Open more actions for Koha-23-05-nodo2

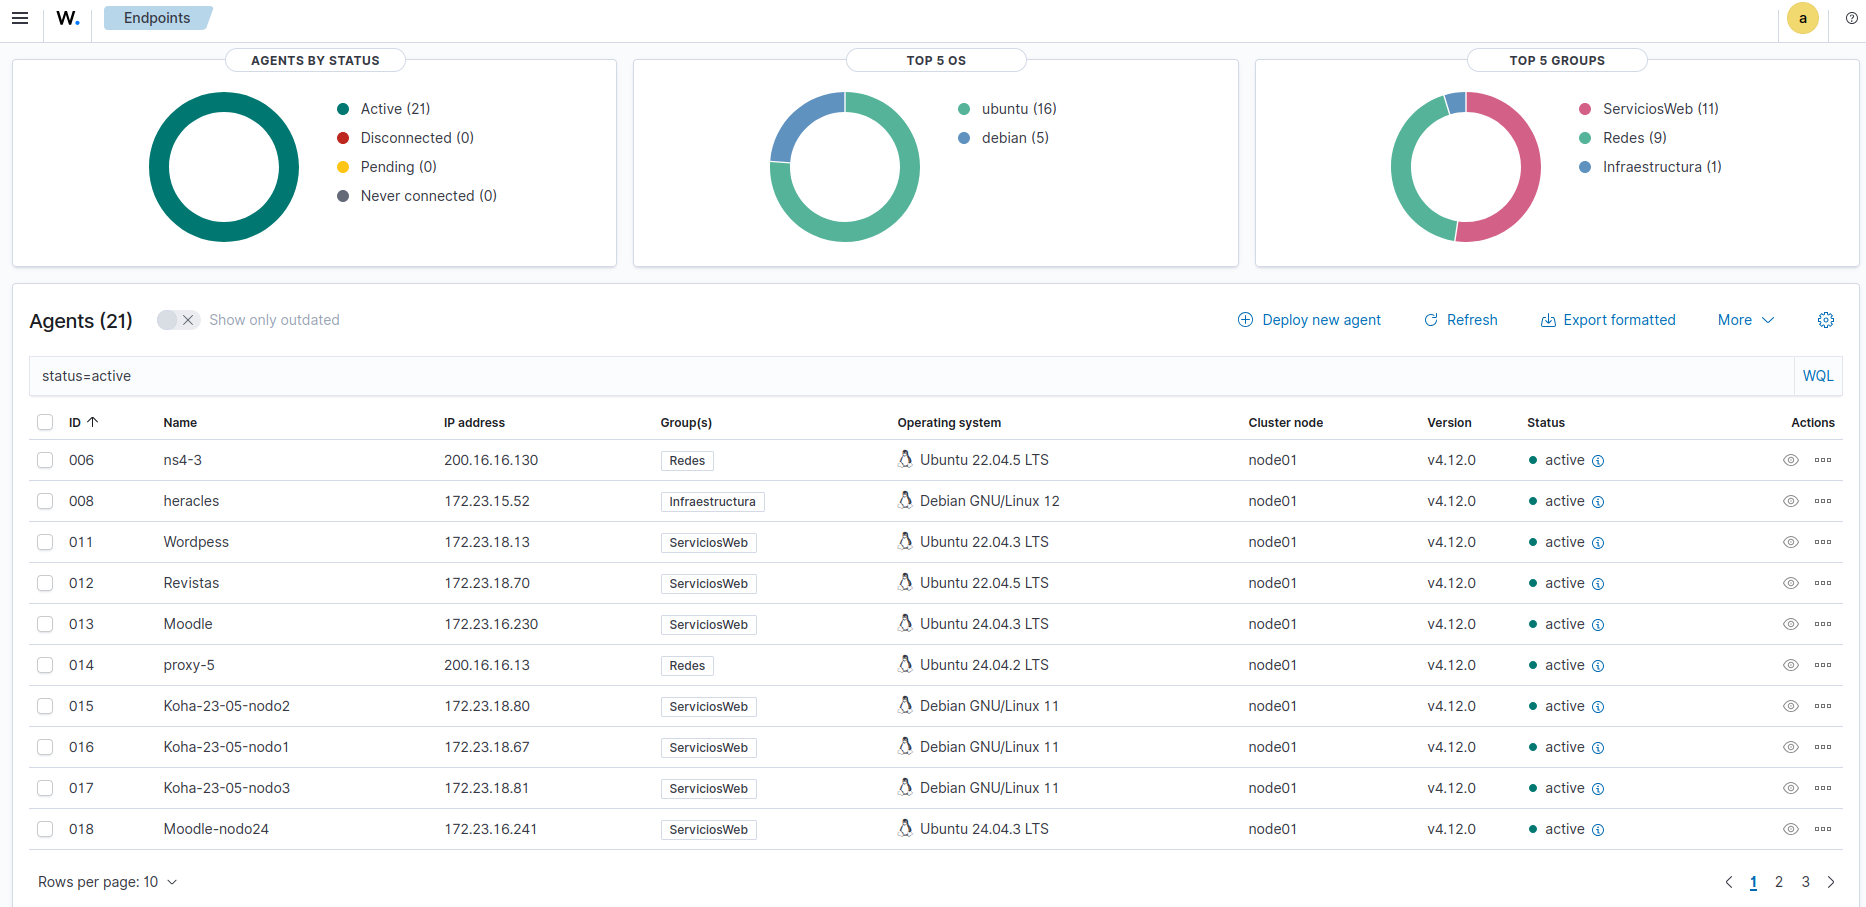(x=1823, y=706)
